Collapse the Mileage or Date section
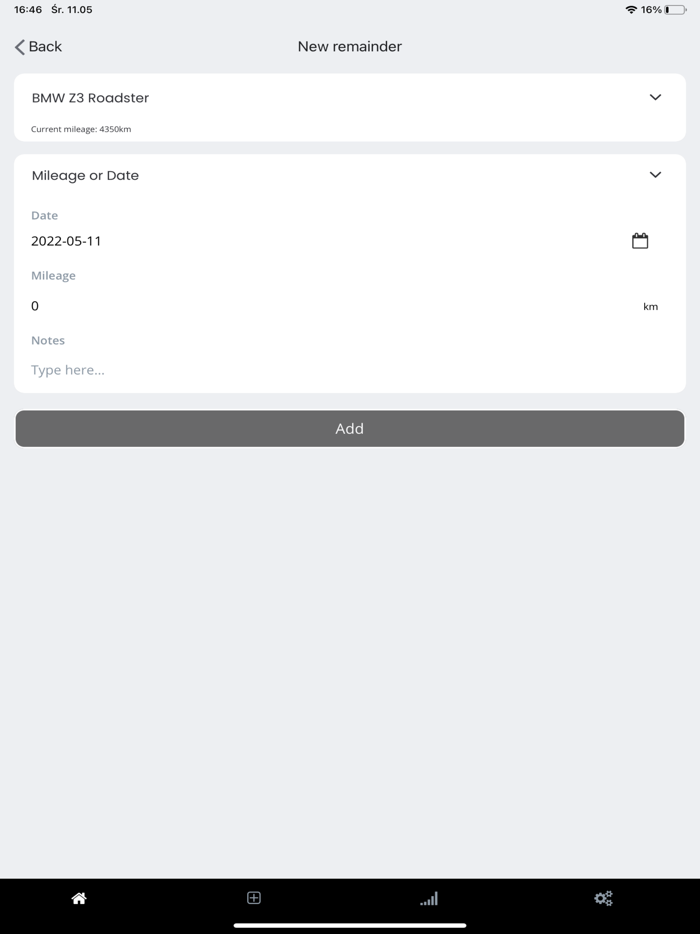 click(656, 174)
